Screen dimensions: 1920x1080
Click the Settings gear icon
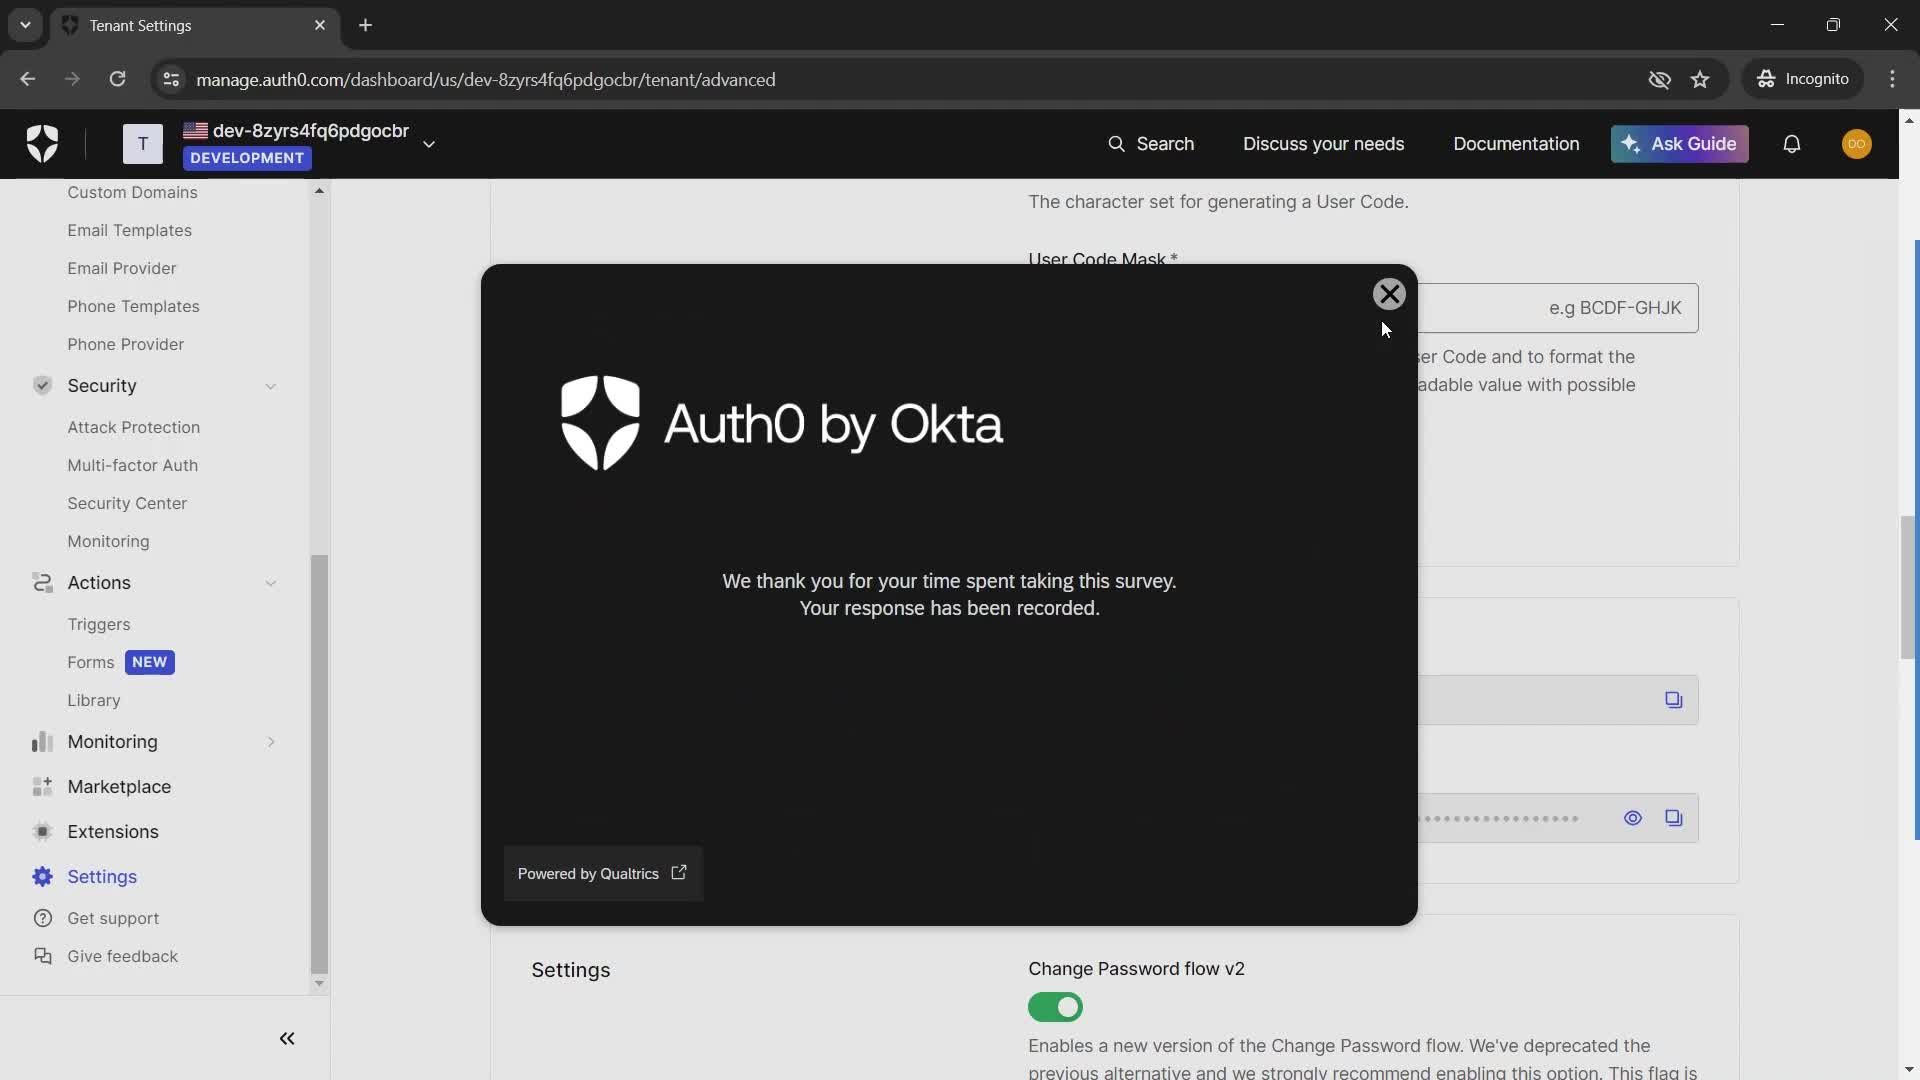click(42, 876)
